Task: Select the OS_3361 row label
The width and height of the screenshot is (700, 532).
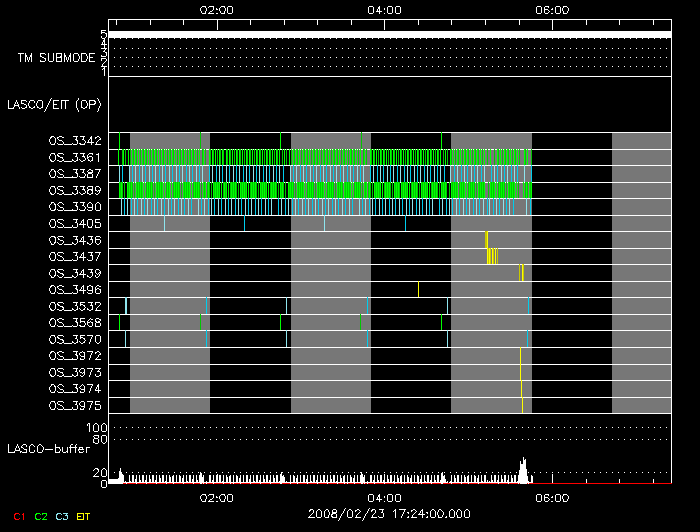Action: click(75, 158)
